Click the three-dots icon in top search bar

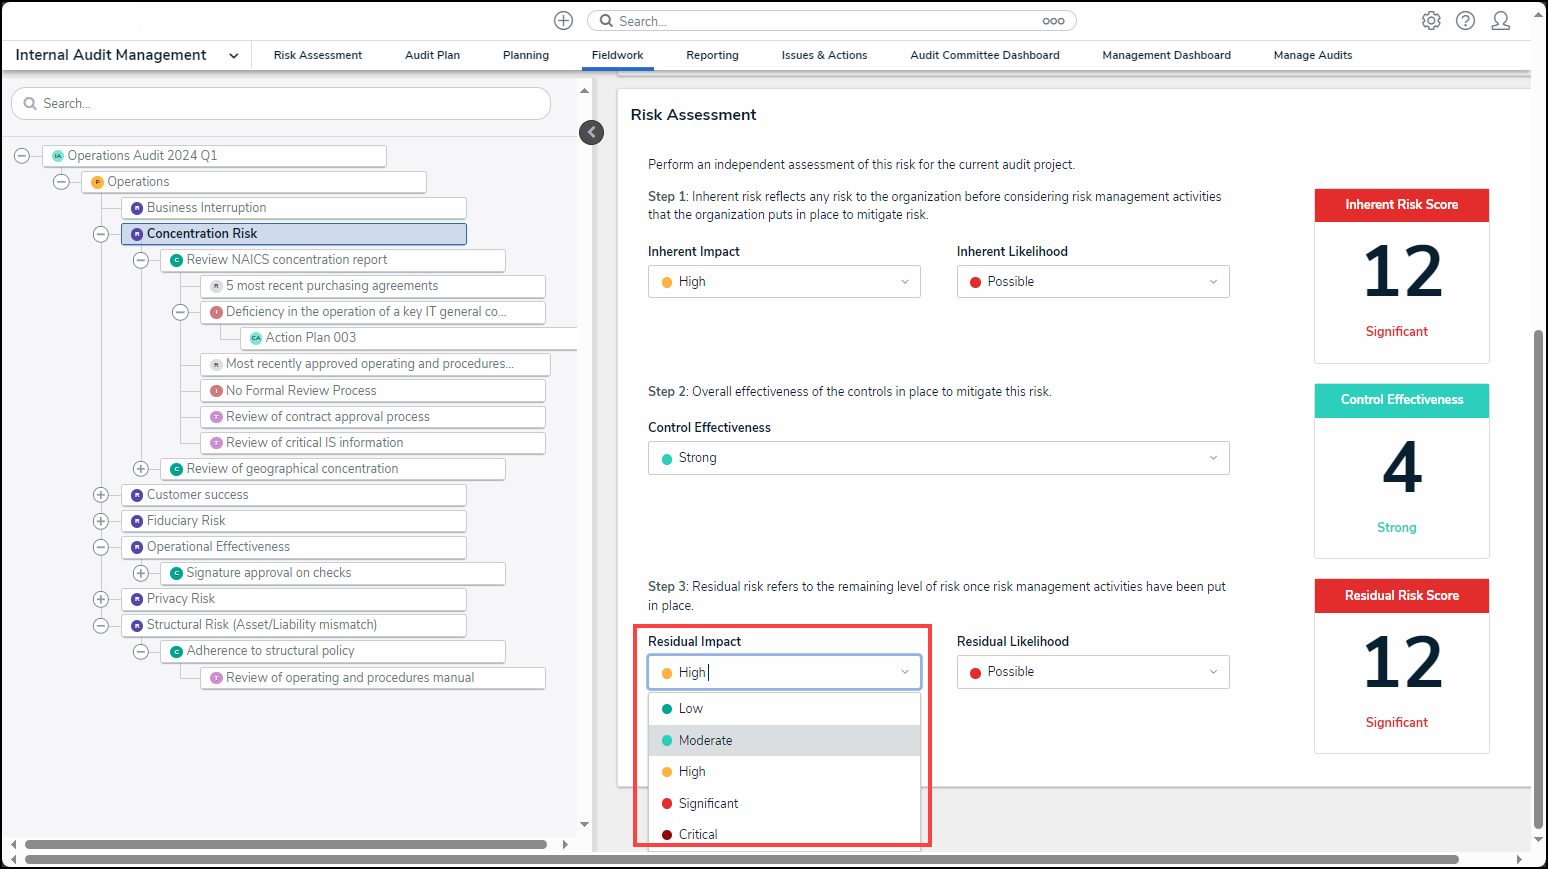point(1053,21)
